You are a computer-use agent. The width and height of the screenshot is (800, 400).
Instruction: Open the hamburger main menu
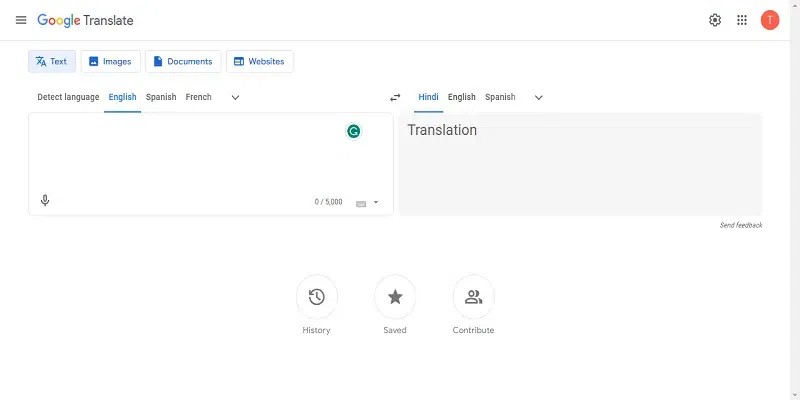point(21,20)
